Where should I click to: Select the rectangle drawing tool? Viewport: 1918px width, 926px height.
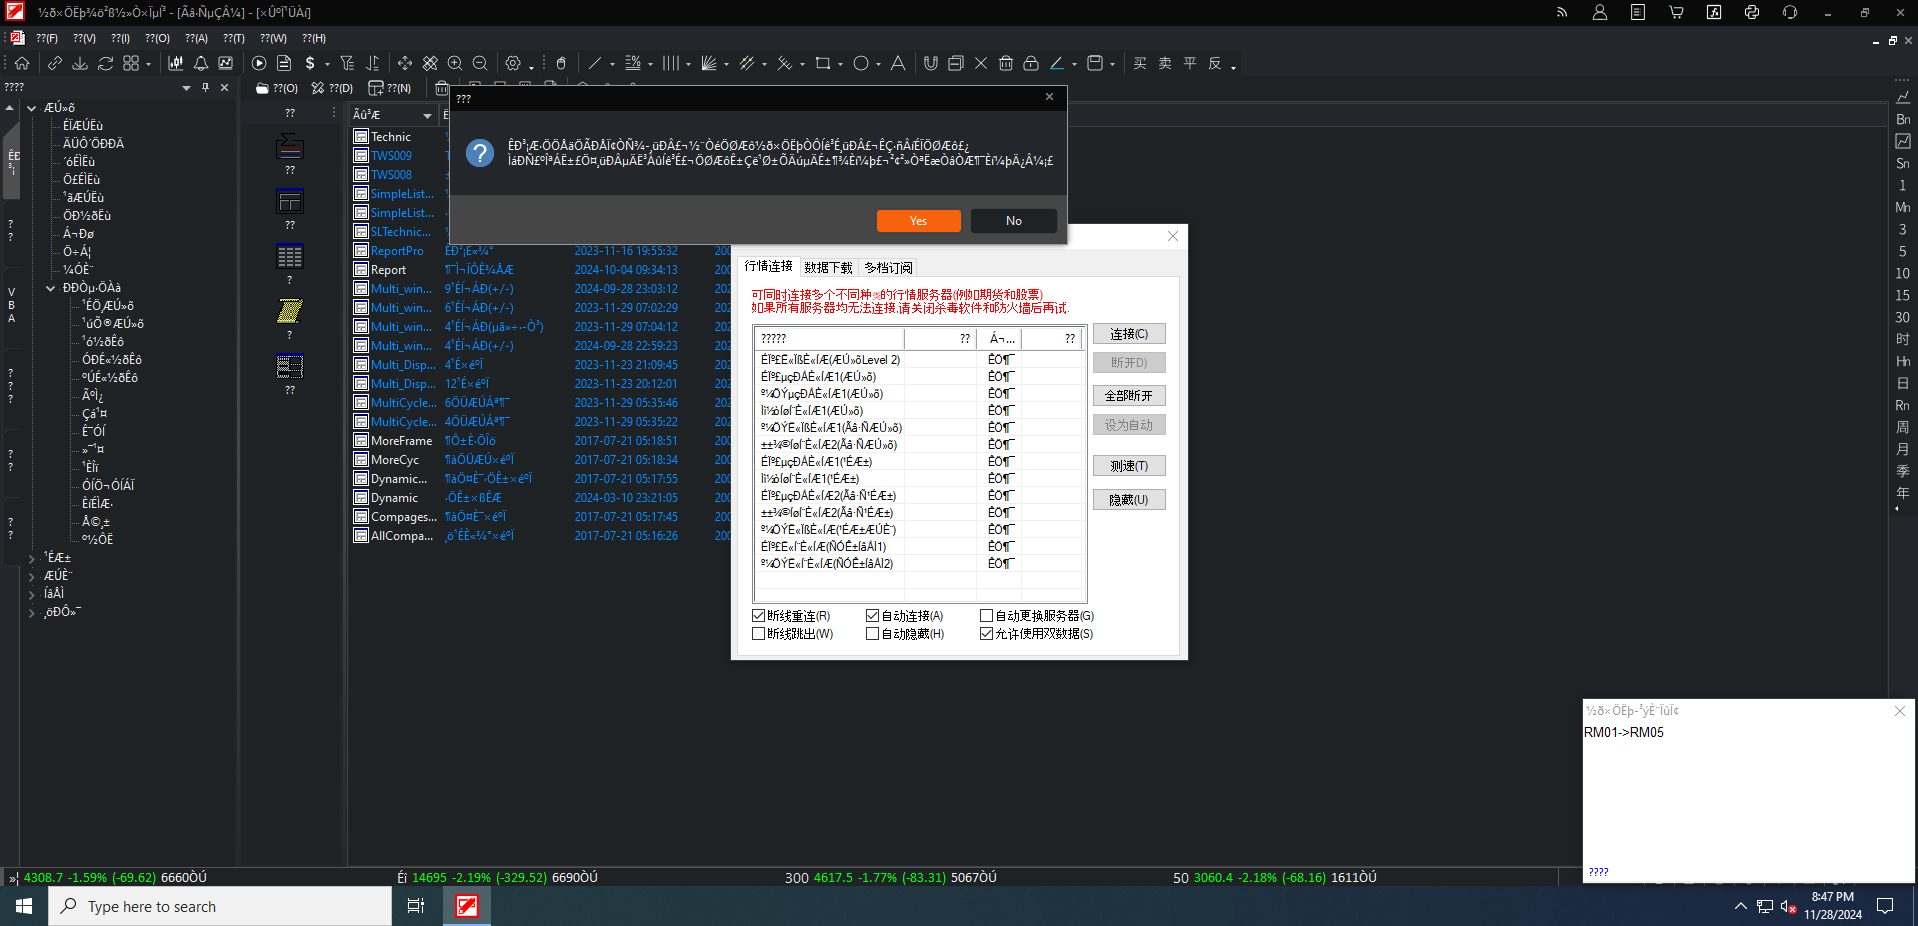pos(823,63)
